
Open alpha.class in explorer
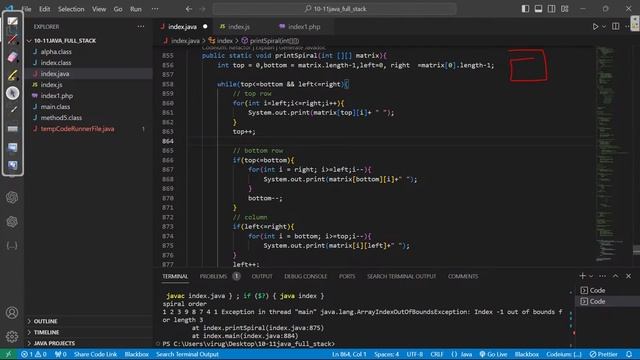pyautogui.click(x=56, y=52)
